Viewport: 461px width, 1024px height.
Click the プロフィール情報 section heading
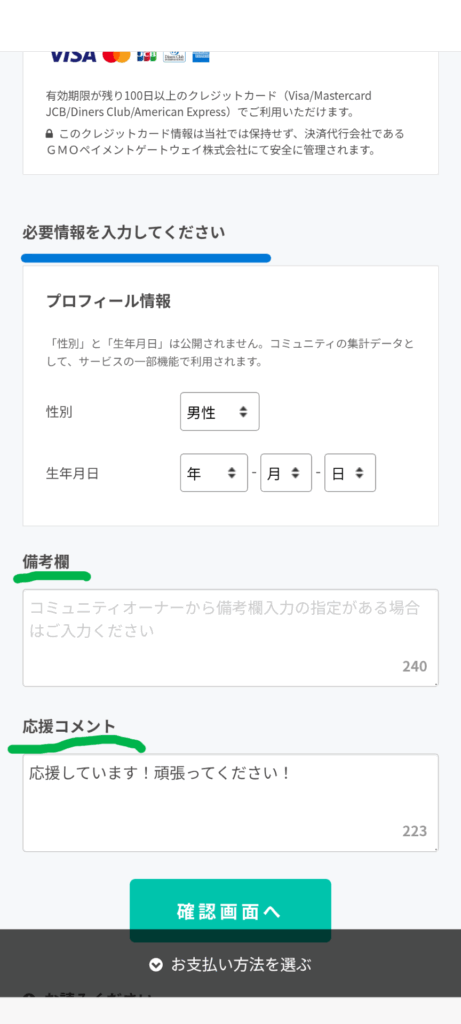(x=108, y=301)
